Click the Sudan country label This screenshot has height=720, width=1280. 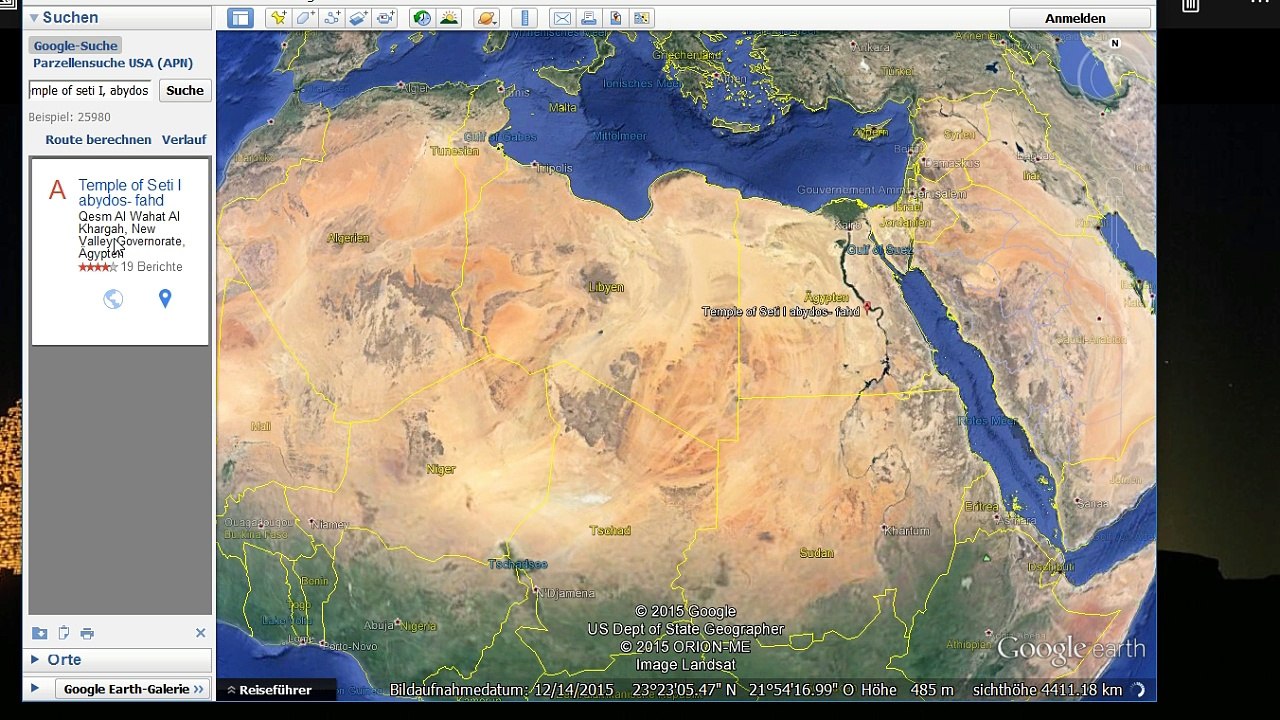817,553
